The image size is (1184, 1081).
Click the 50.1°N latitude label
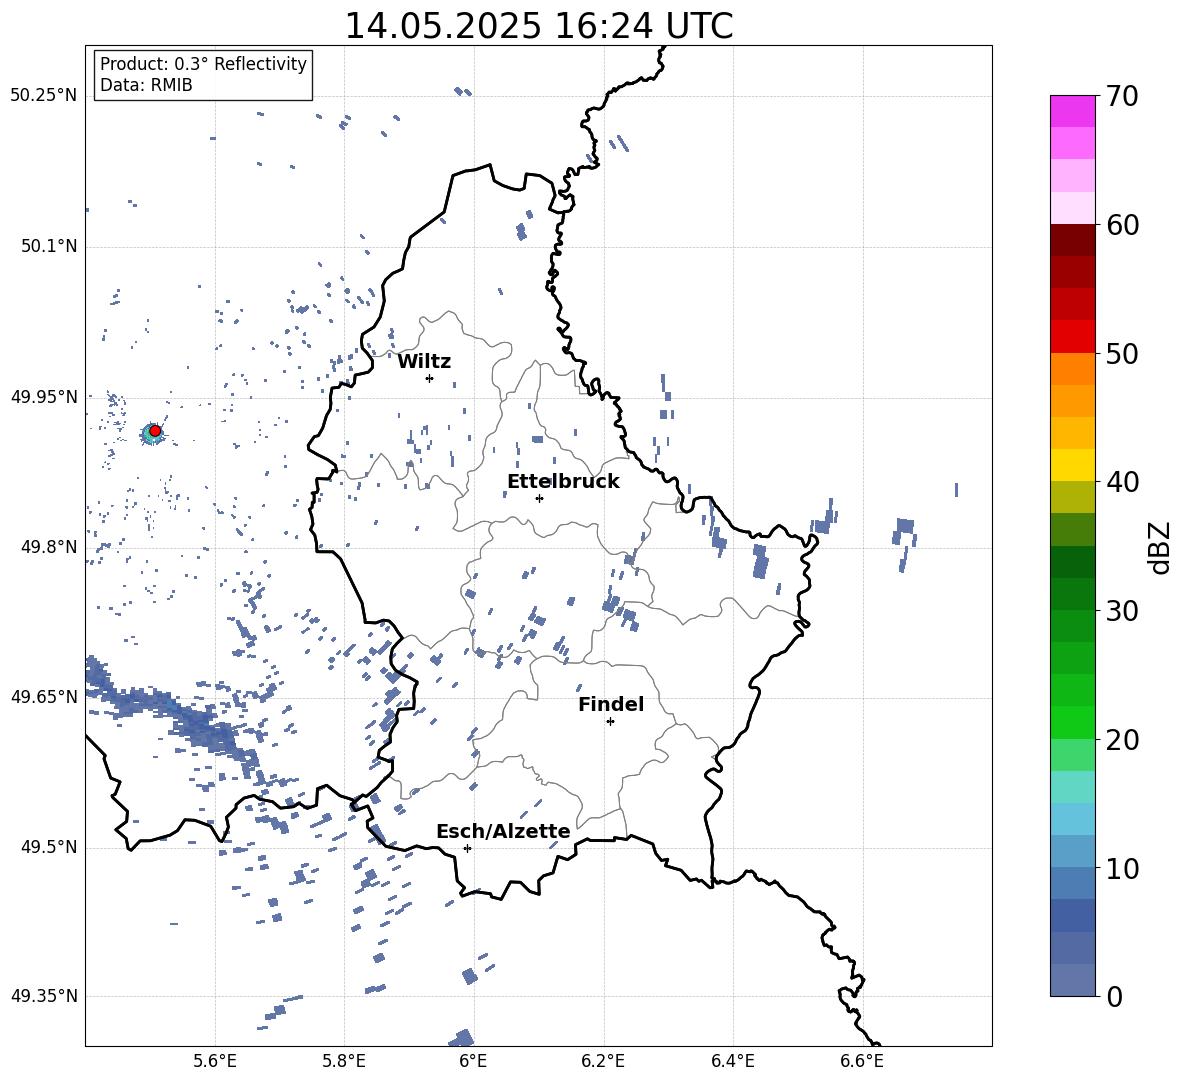(49, 246)
